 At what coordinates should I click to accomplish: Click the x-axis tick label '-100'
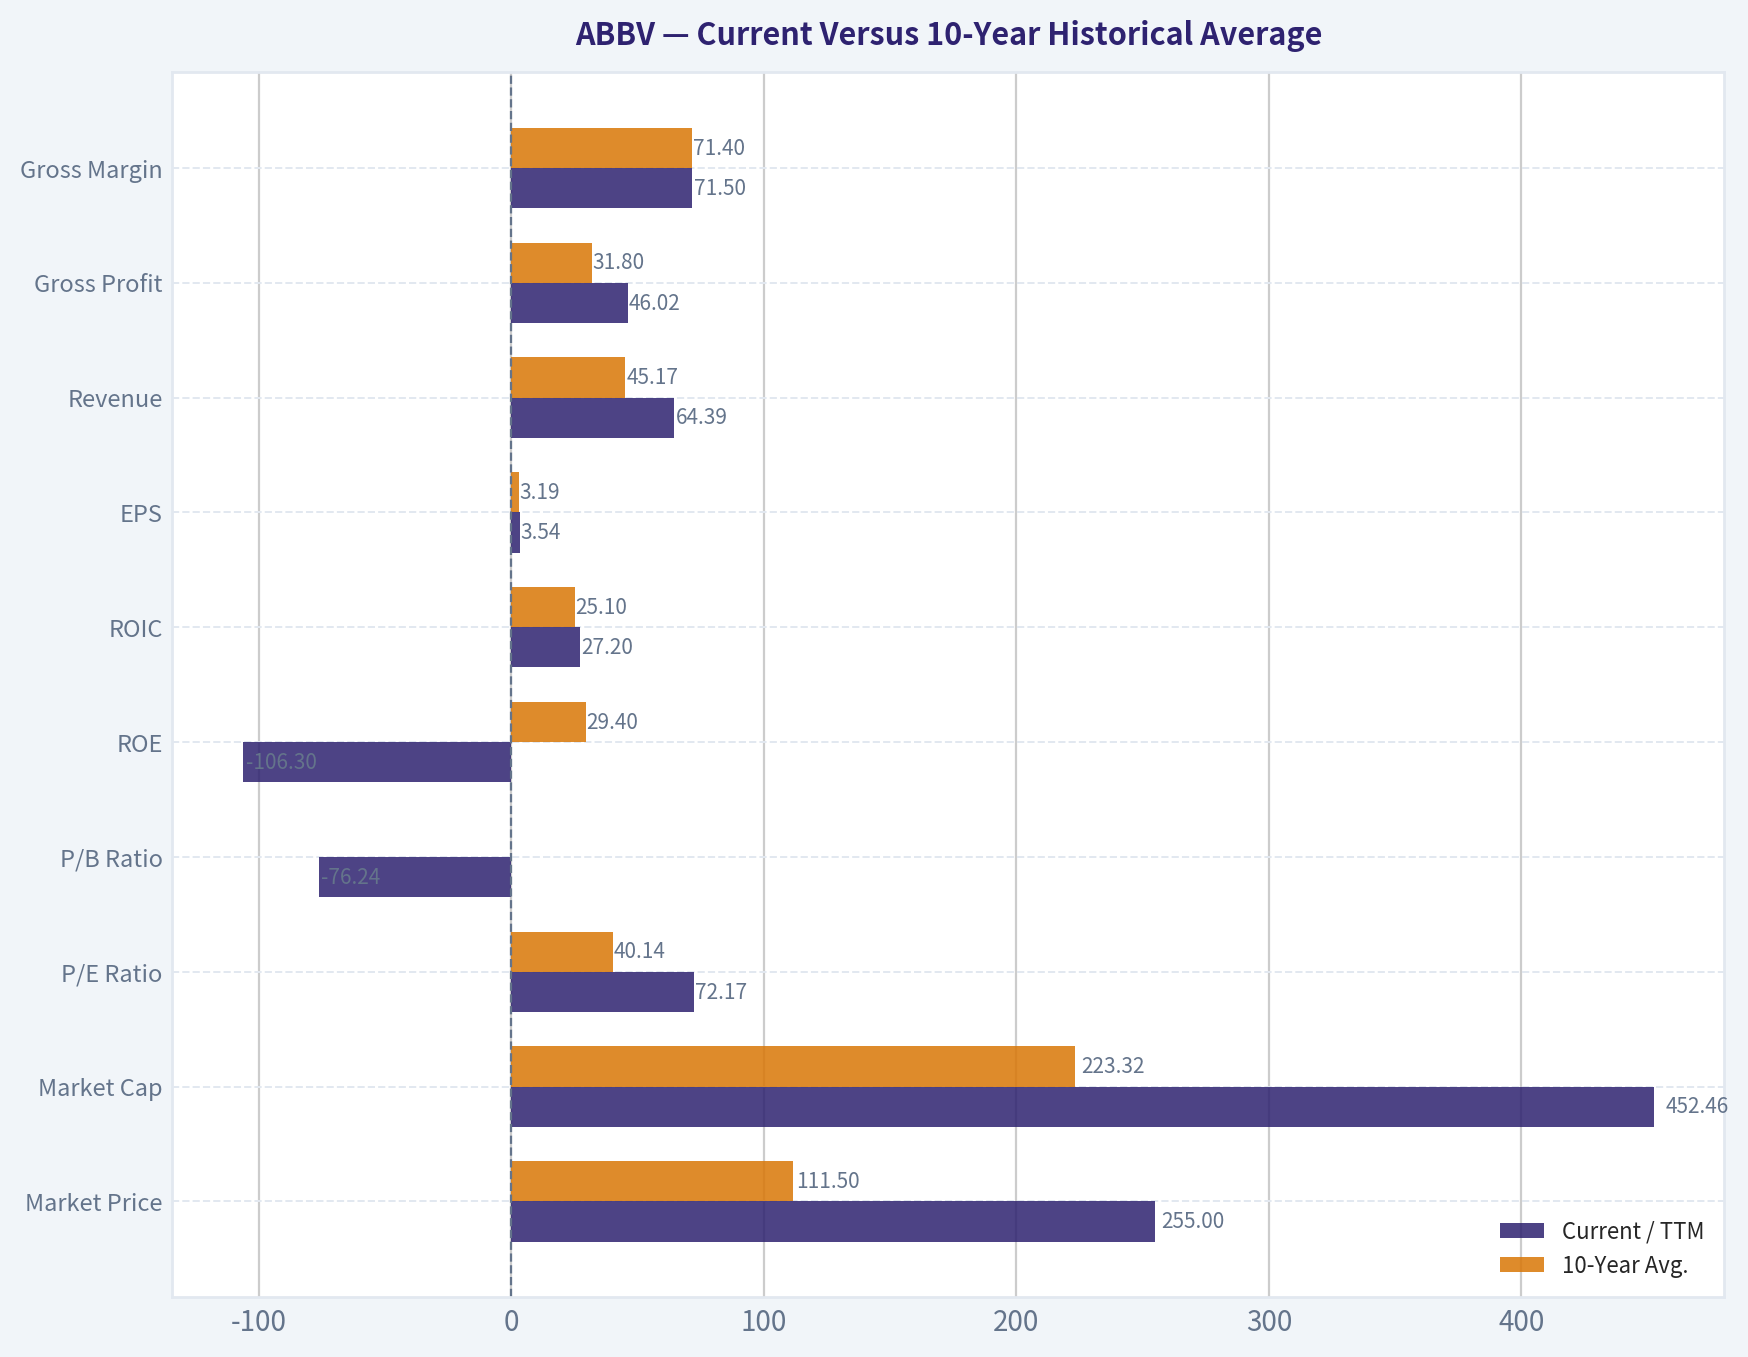coord(258,1321)
